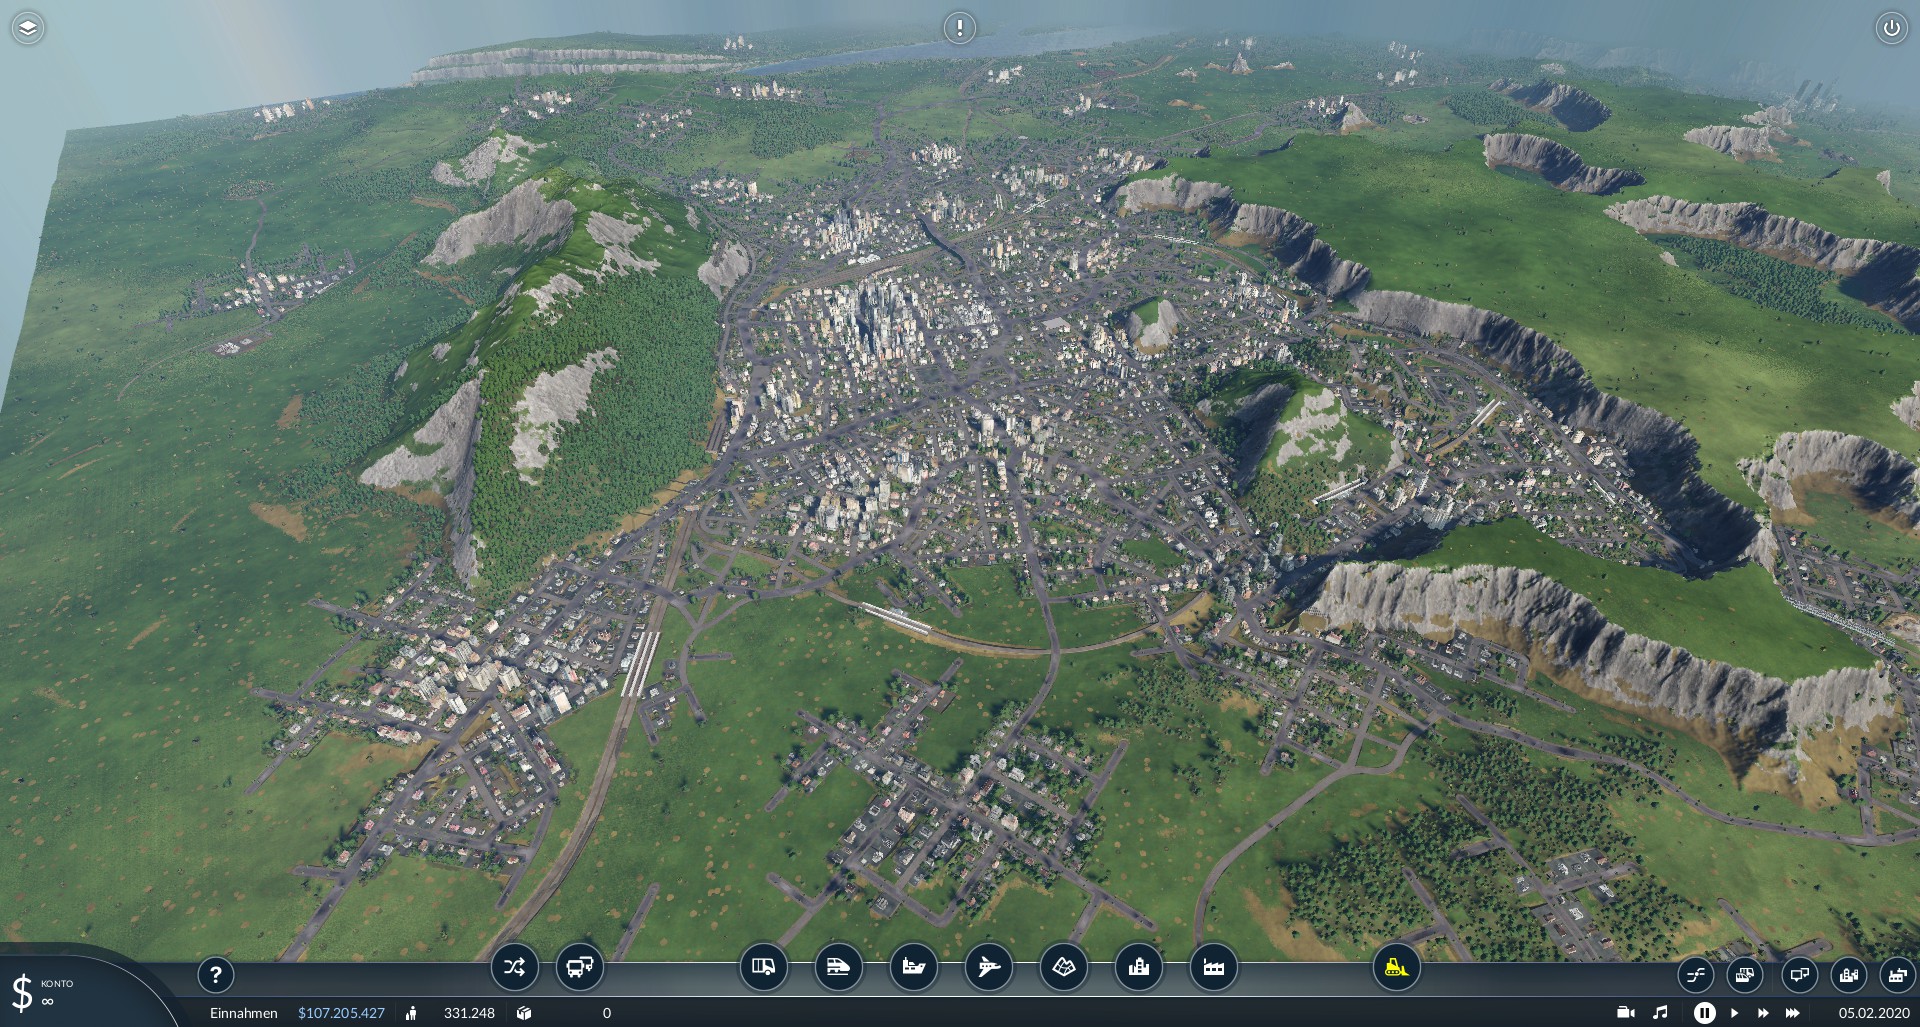The image size is (1920, 1027).
Task: Open the help question mark
Action: (x=215, y=974)
